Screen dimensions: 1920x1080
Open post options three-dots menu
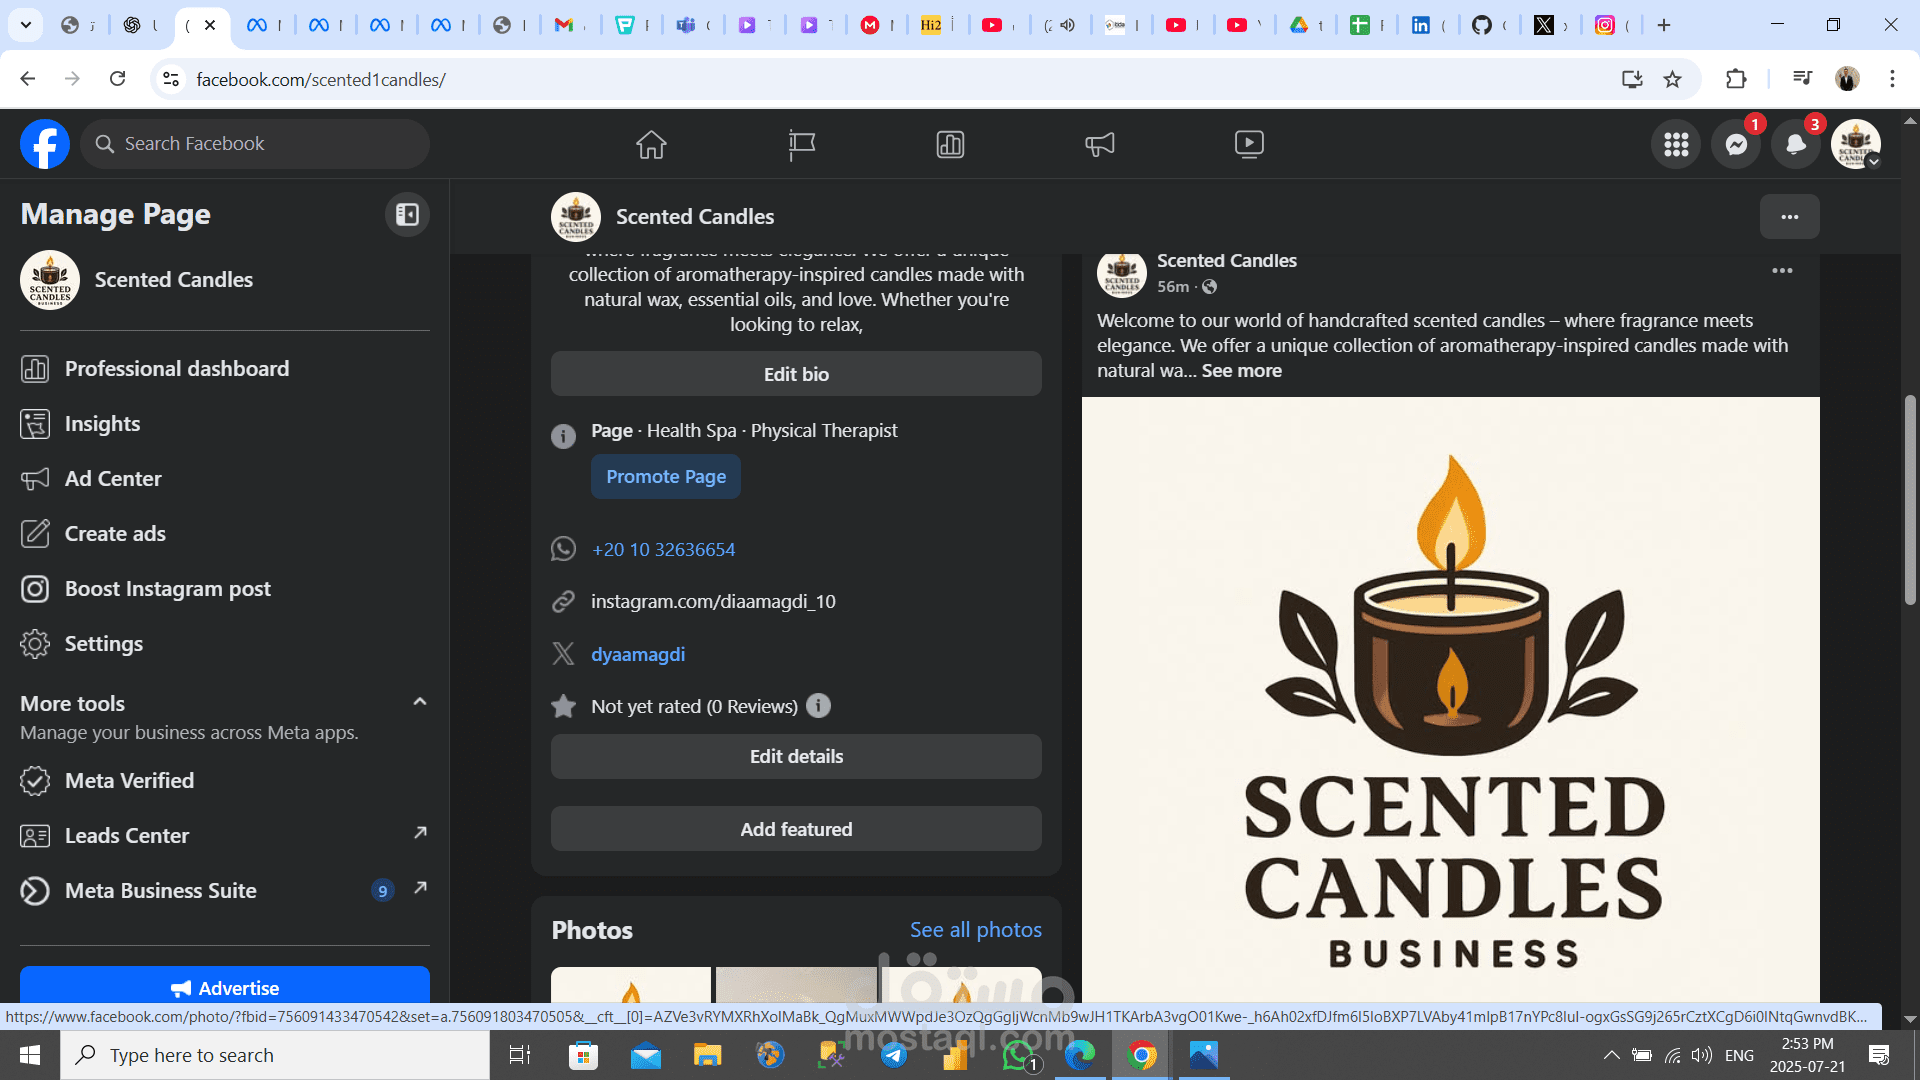click(1782, 271)
